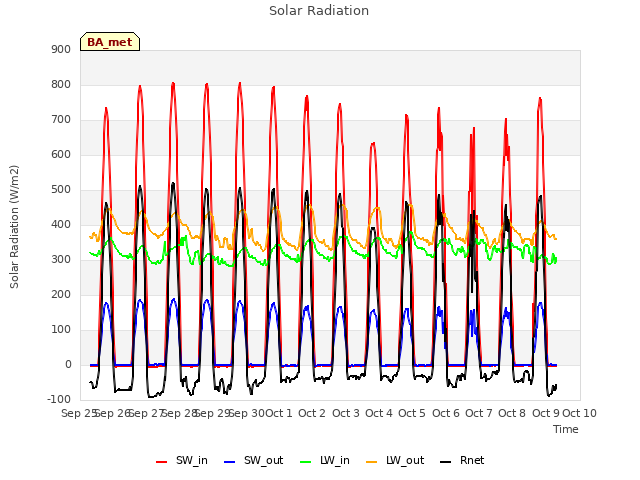Click the 300 y-axis tick label
The height and width of the screenshot is (480, 640).
[61, 260]
